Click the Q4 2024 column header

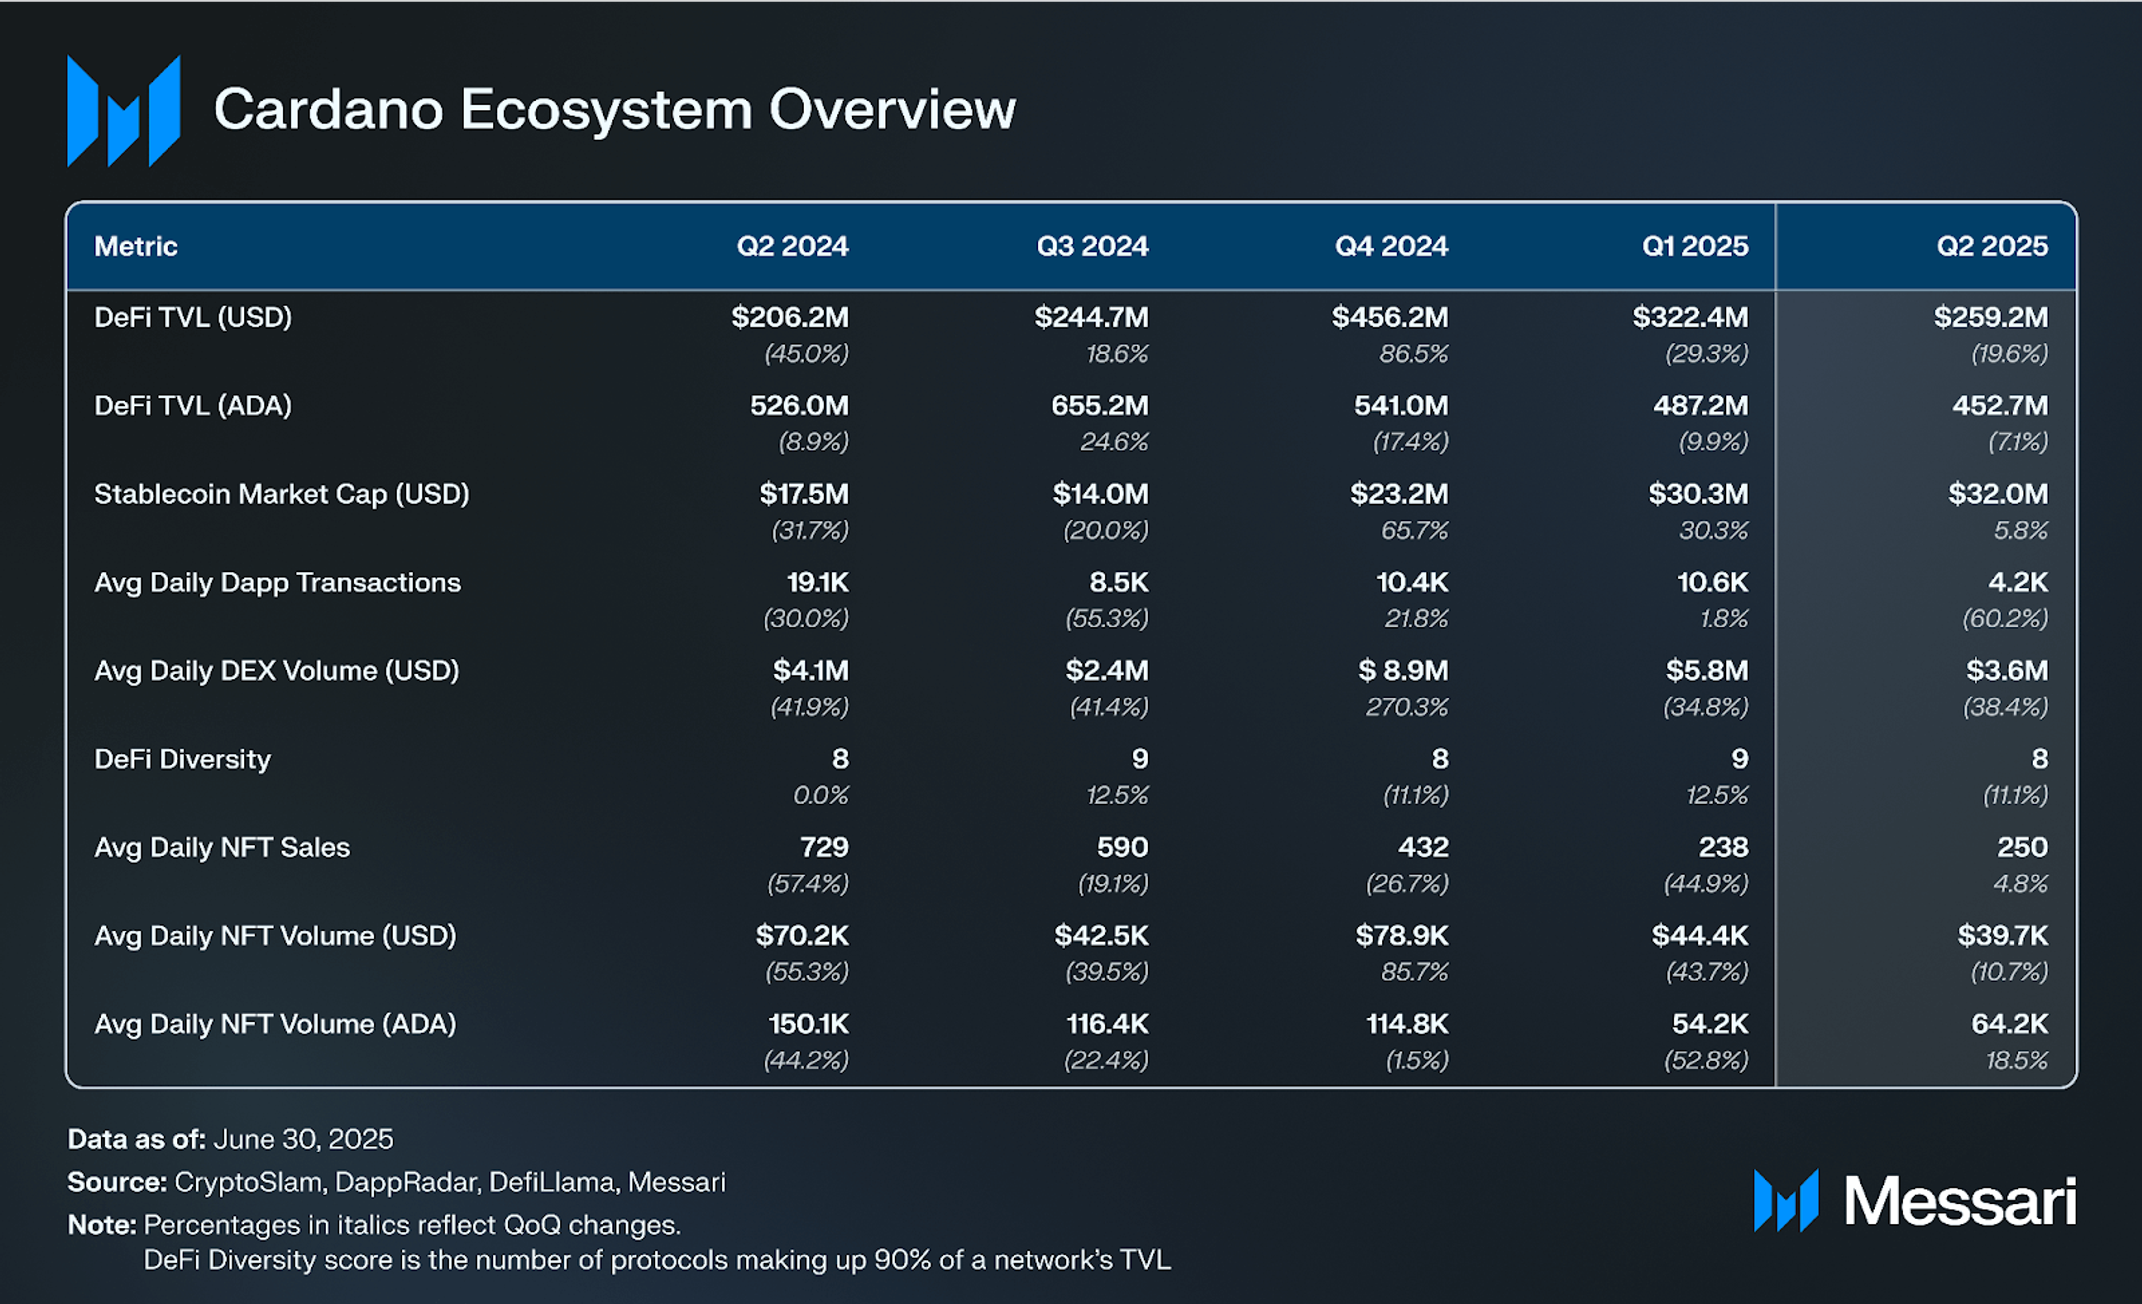(1390, 246)
